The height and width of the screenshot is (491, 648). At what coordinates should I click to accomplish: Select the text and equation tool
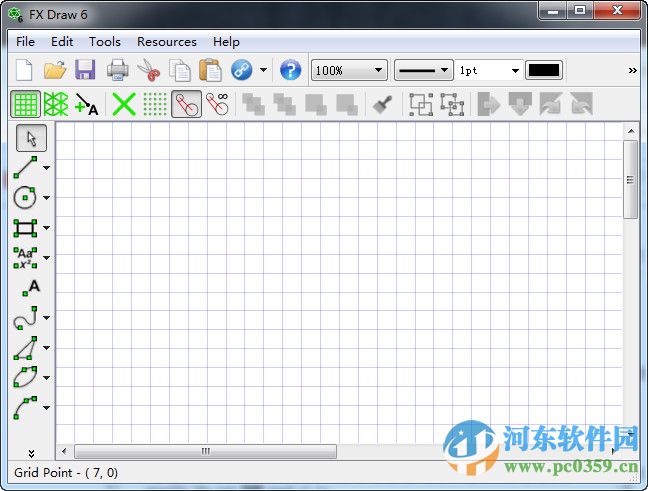point(25,258)
